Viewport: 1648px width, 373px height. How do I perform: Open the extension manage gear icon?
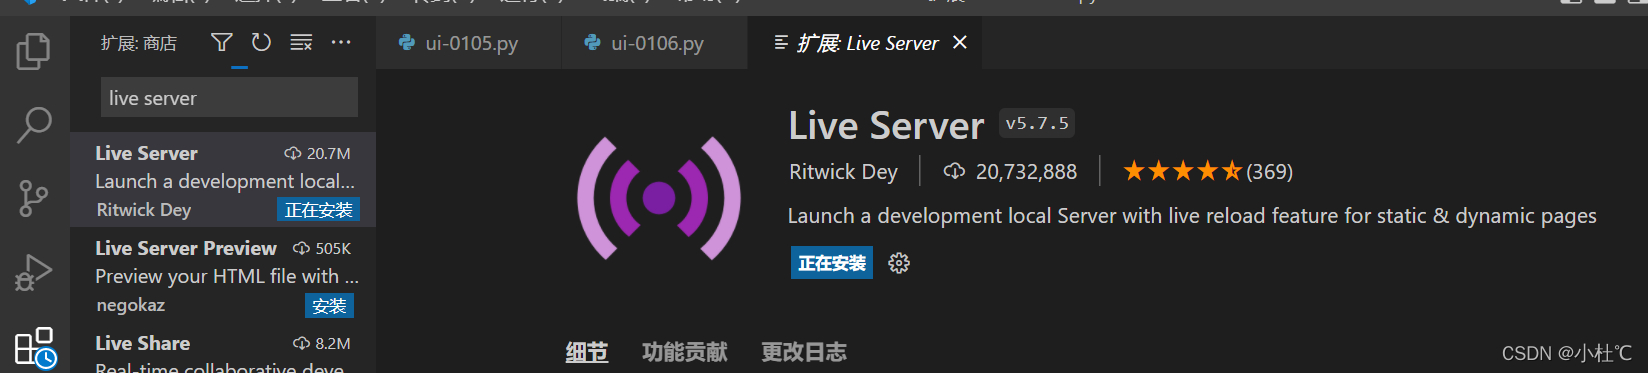[899, 263]
